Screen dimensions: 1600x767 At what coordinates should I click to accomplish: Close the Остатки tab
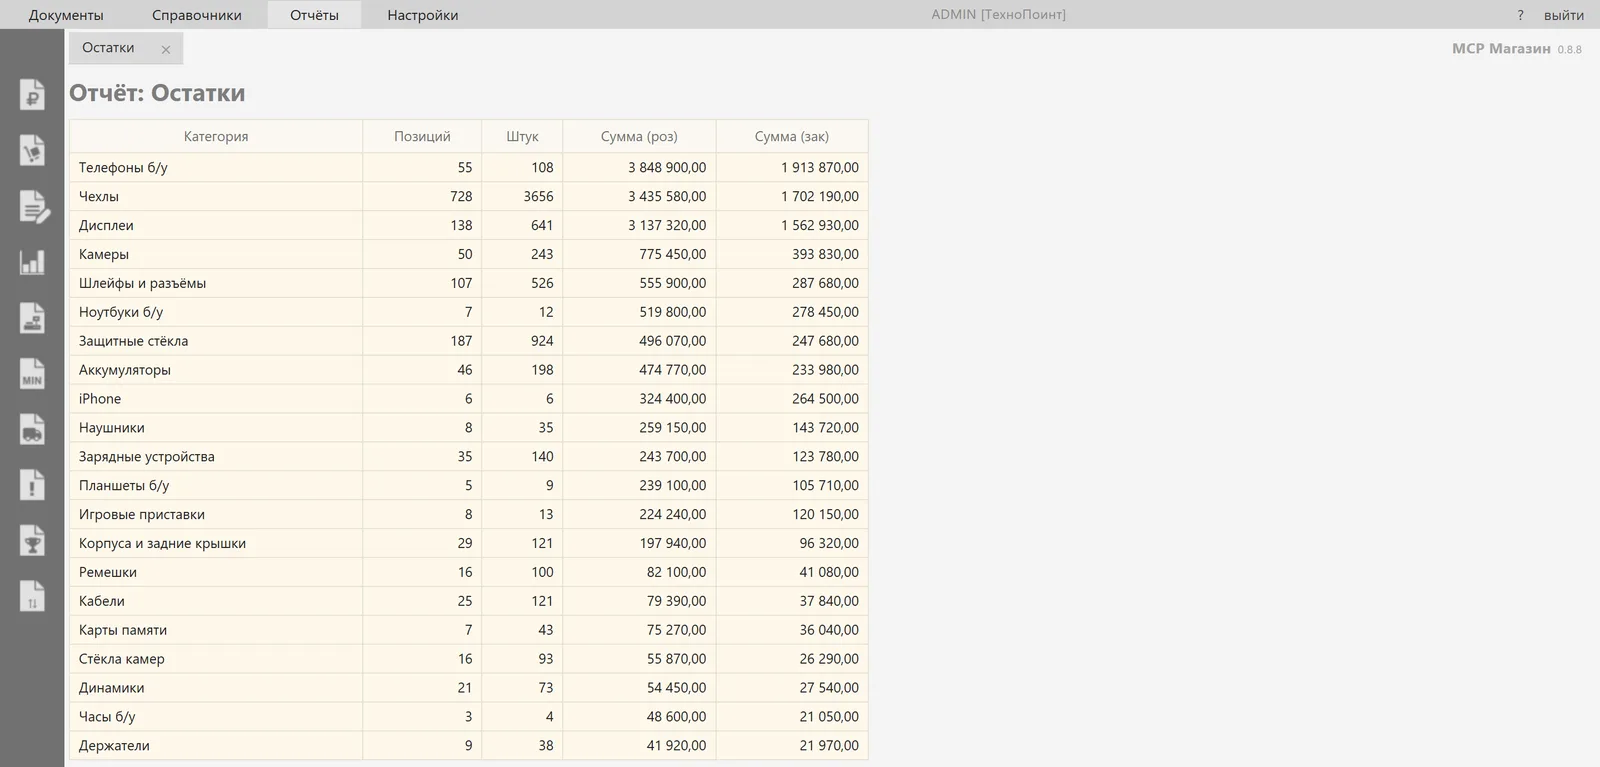pos(166,49)
